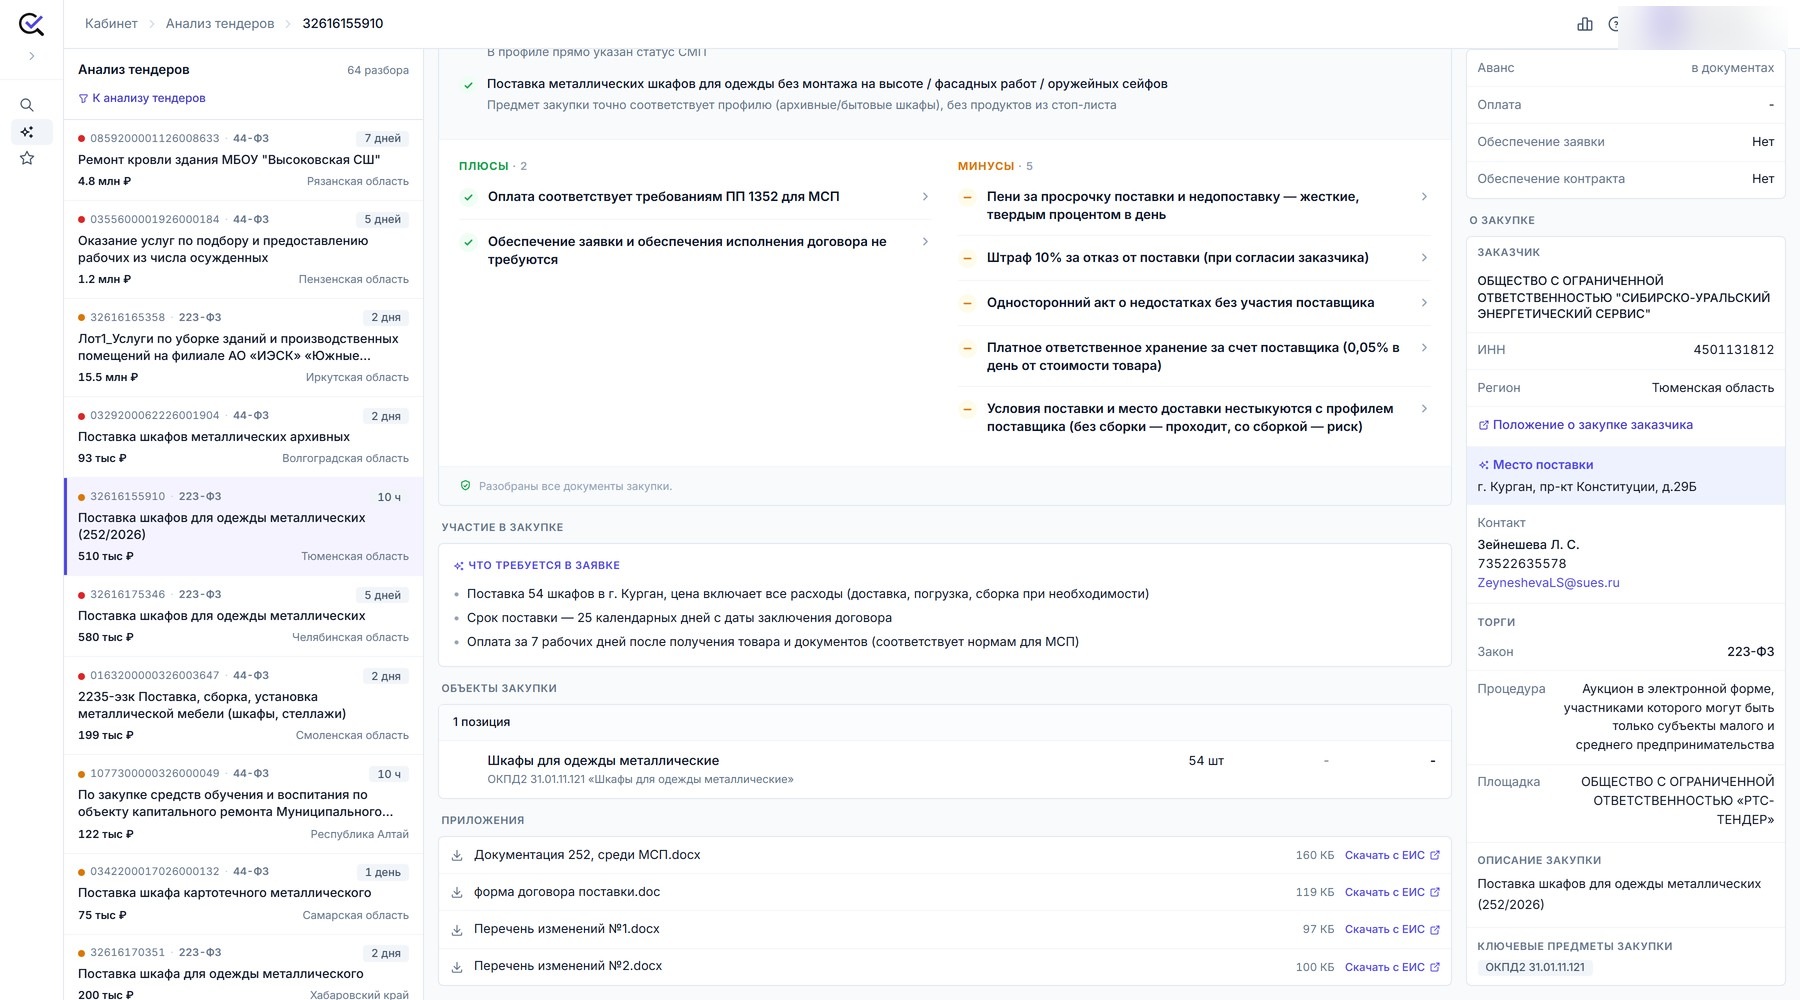Click download icon for Перечень изменений №2.docx

(x=457, y=967)
